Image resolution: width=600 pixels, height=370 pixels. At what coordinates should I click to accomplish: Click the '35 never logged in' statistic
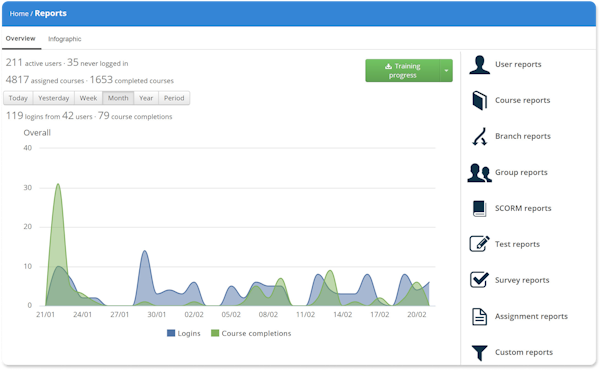[x=98, y=62]
